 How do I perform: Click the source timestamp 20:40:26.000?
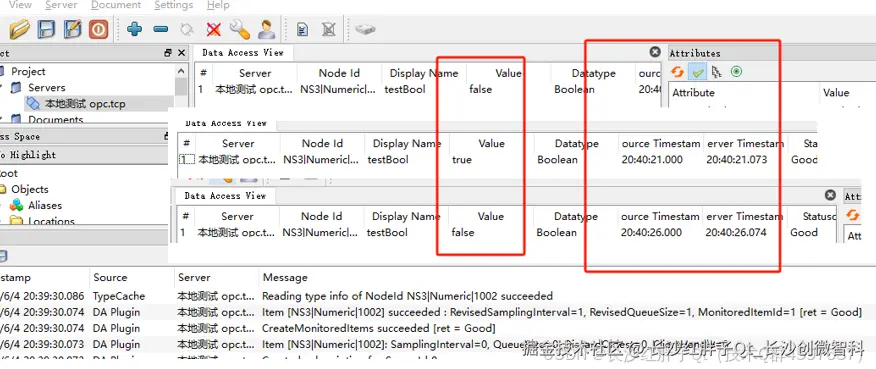(x=651, y=233)
